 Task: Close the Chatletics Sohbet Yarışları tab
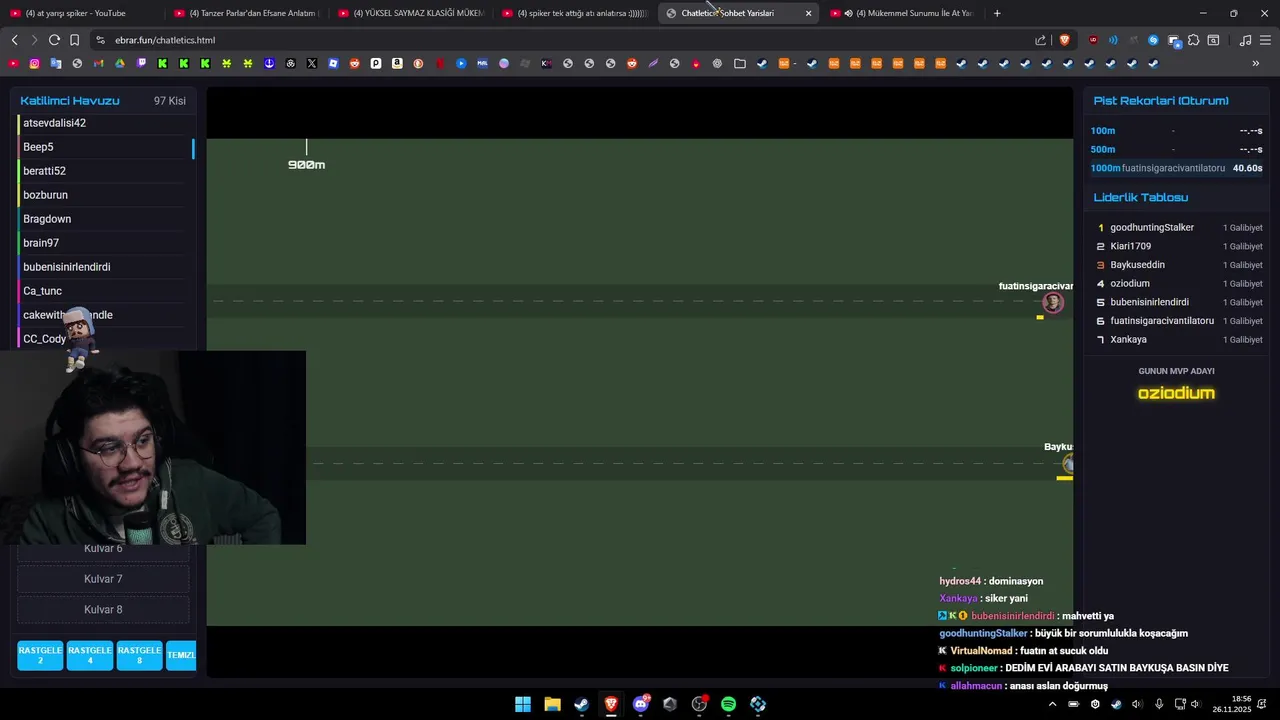point(808,13)
